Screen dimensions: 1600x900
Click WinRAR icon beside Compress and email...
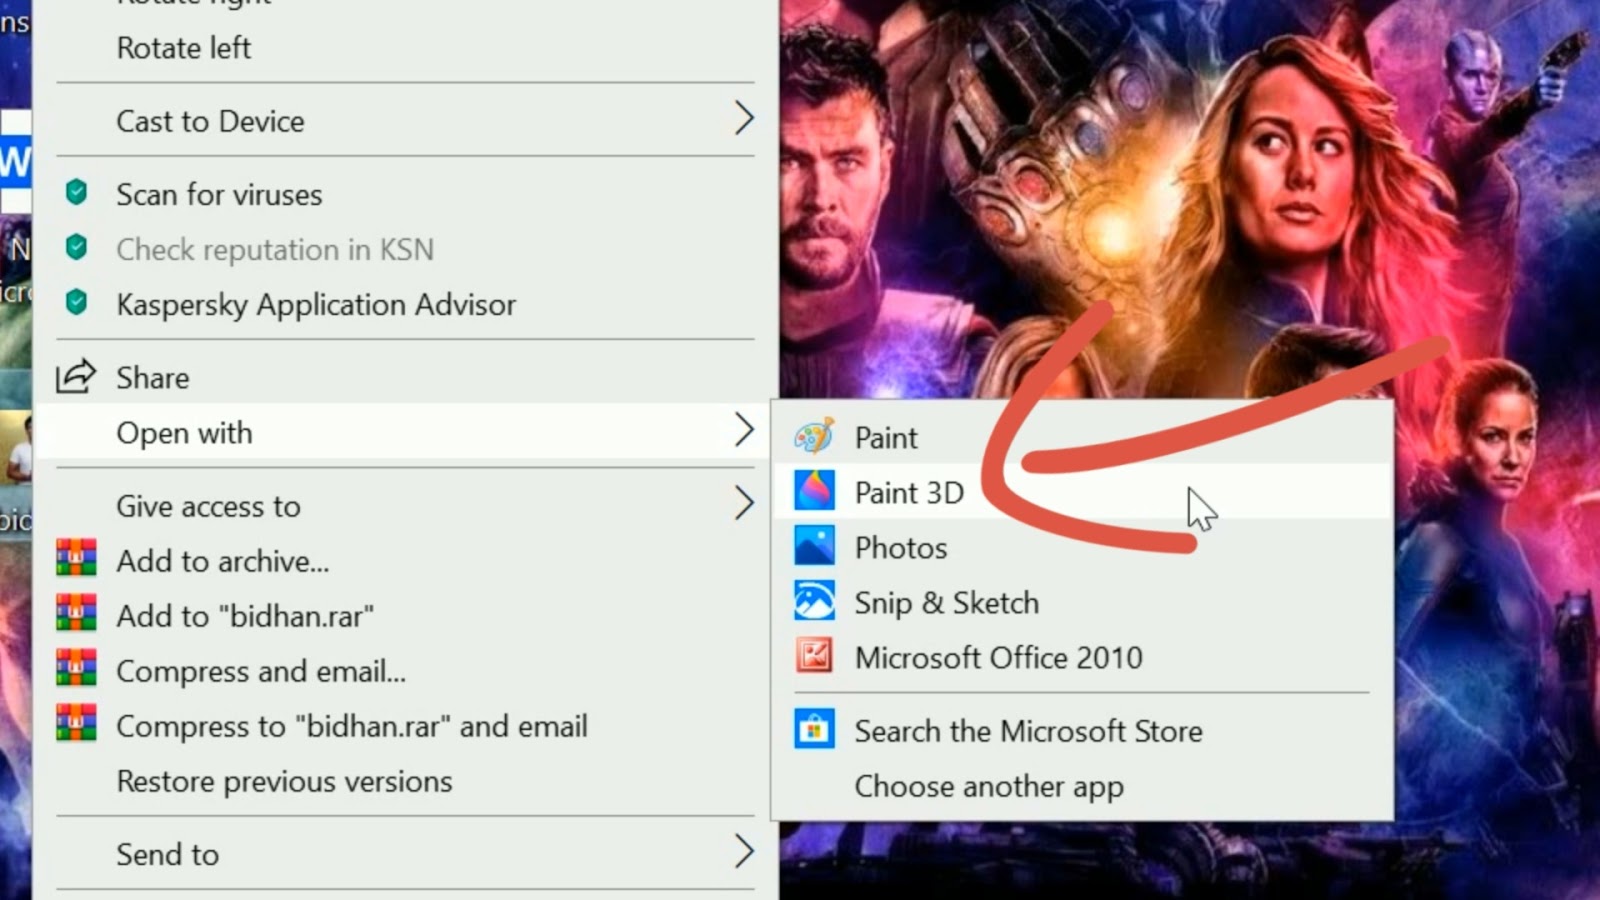tap(76, 668)
